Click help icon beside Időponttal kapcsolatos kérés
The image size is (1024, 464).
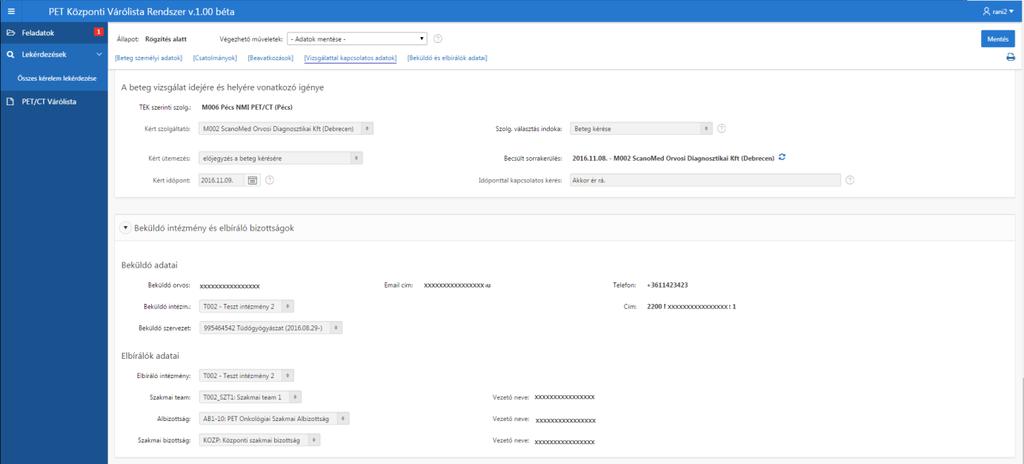[x=850, y=180]
